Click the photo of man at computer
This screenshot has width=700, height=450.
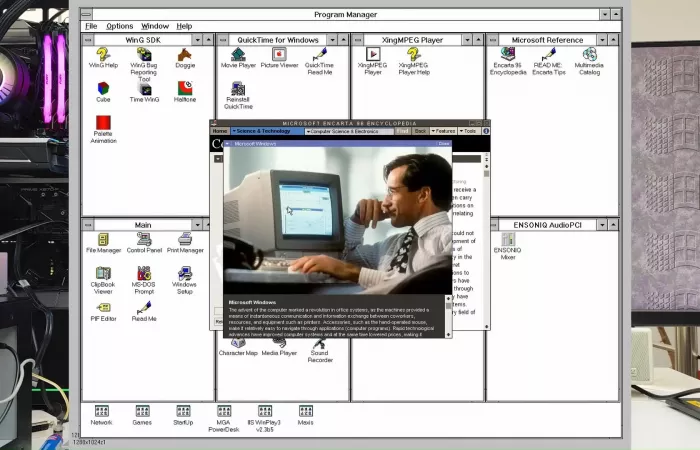(x=337, y=220)
